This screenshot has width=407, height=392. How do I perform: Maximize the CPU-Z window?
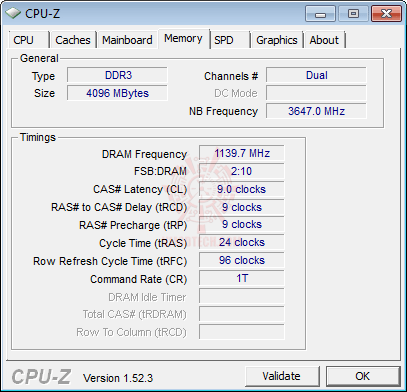coord(353,14)
